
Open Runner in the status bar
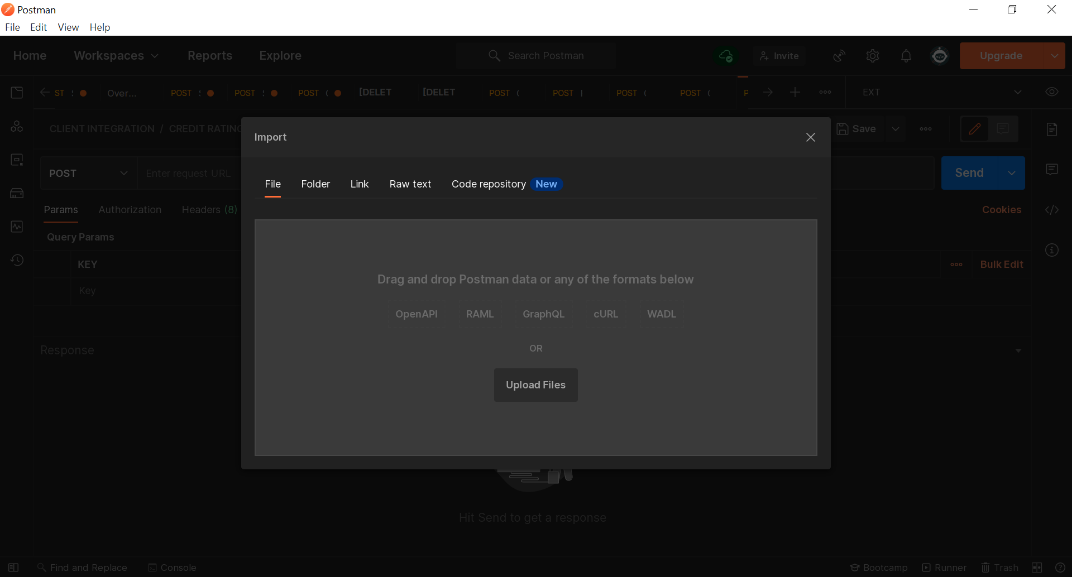coord(944,567)
